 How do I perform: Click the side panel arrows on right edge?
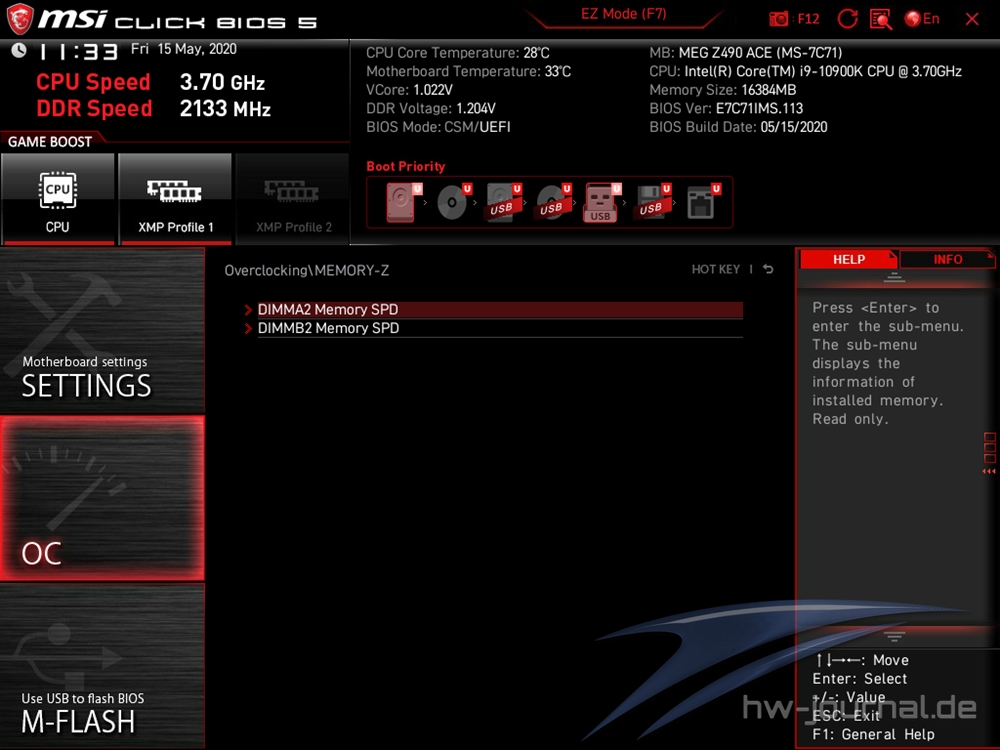pyautogui.click(x=989, y=471)
